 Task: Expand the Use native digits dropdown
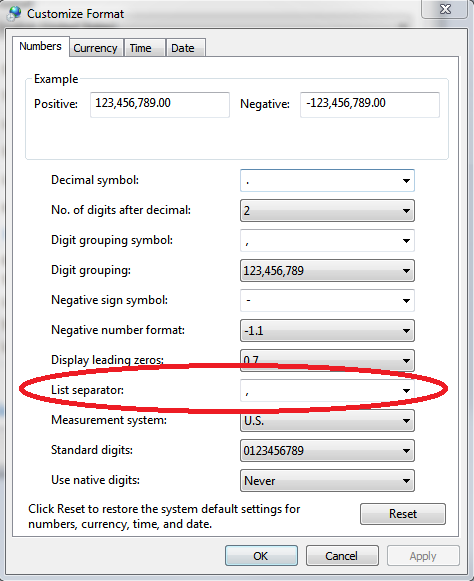(x=327, y=481)
